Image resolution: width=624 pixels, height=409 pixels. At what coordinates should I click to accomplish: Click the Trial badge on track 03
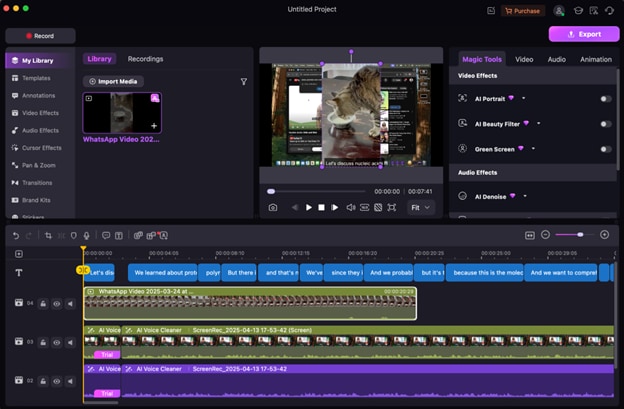(107, 354)
